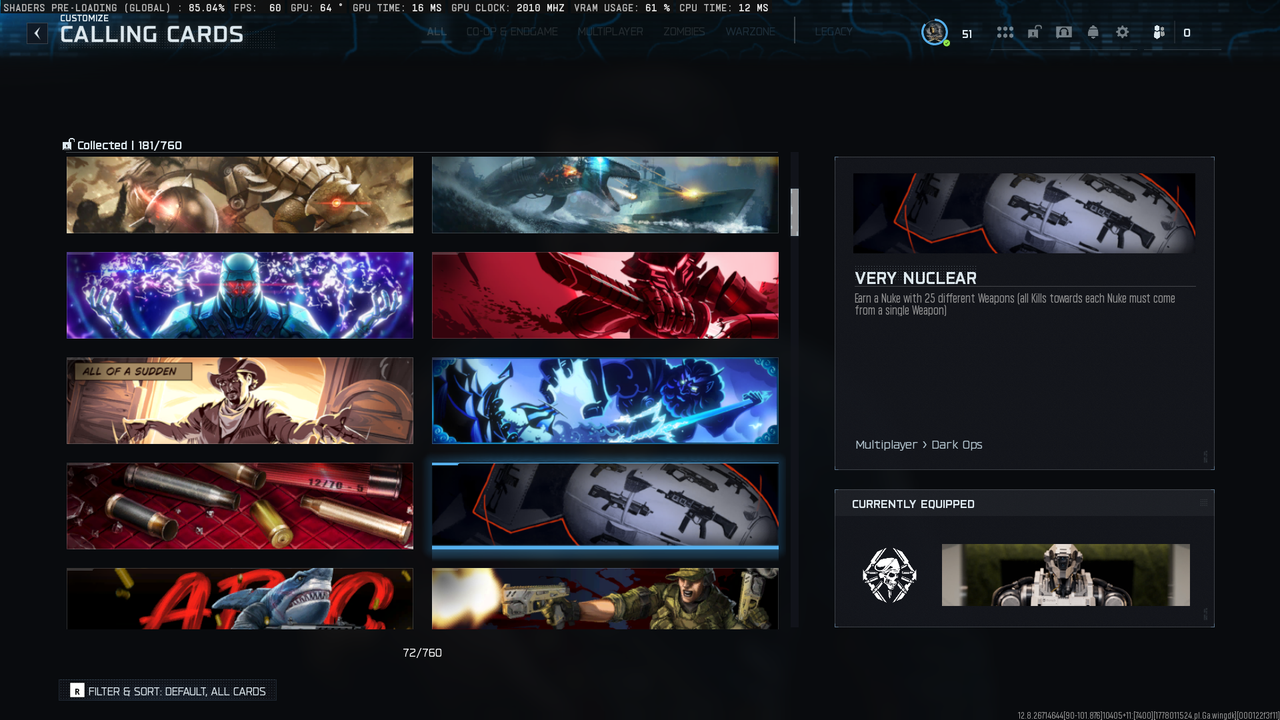Select the whale and warship calling card
The height and width of the screenshot is (720, 1280).
tap(605, 194)
